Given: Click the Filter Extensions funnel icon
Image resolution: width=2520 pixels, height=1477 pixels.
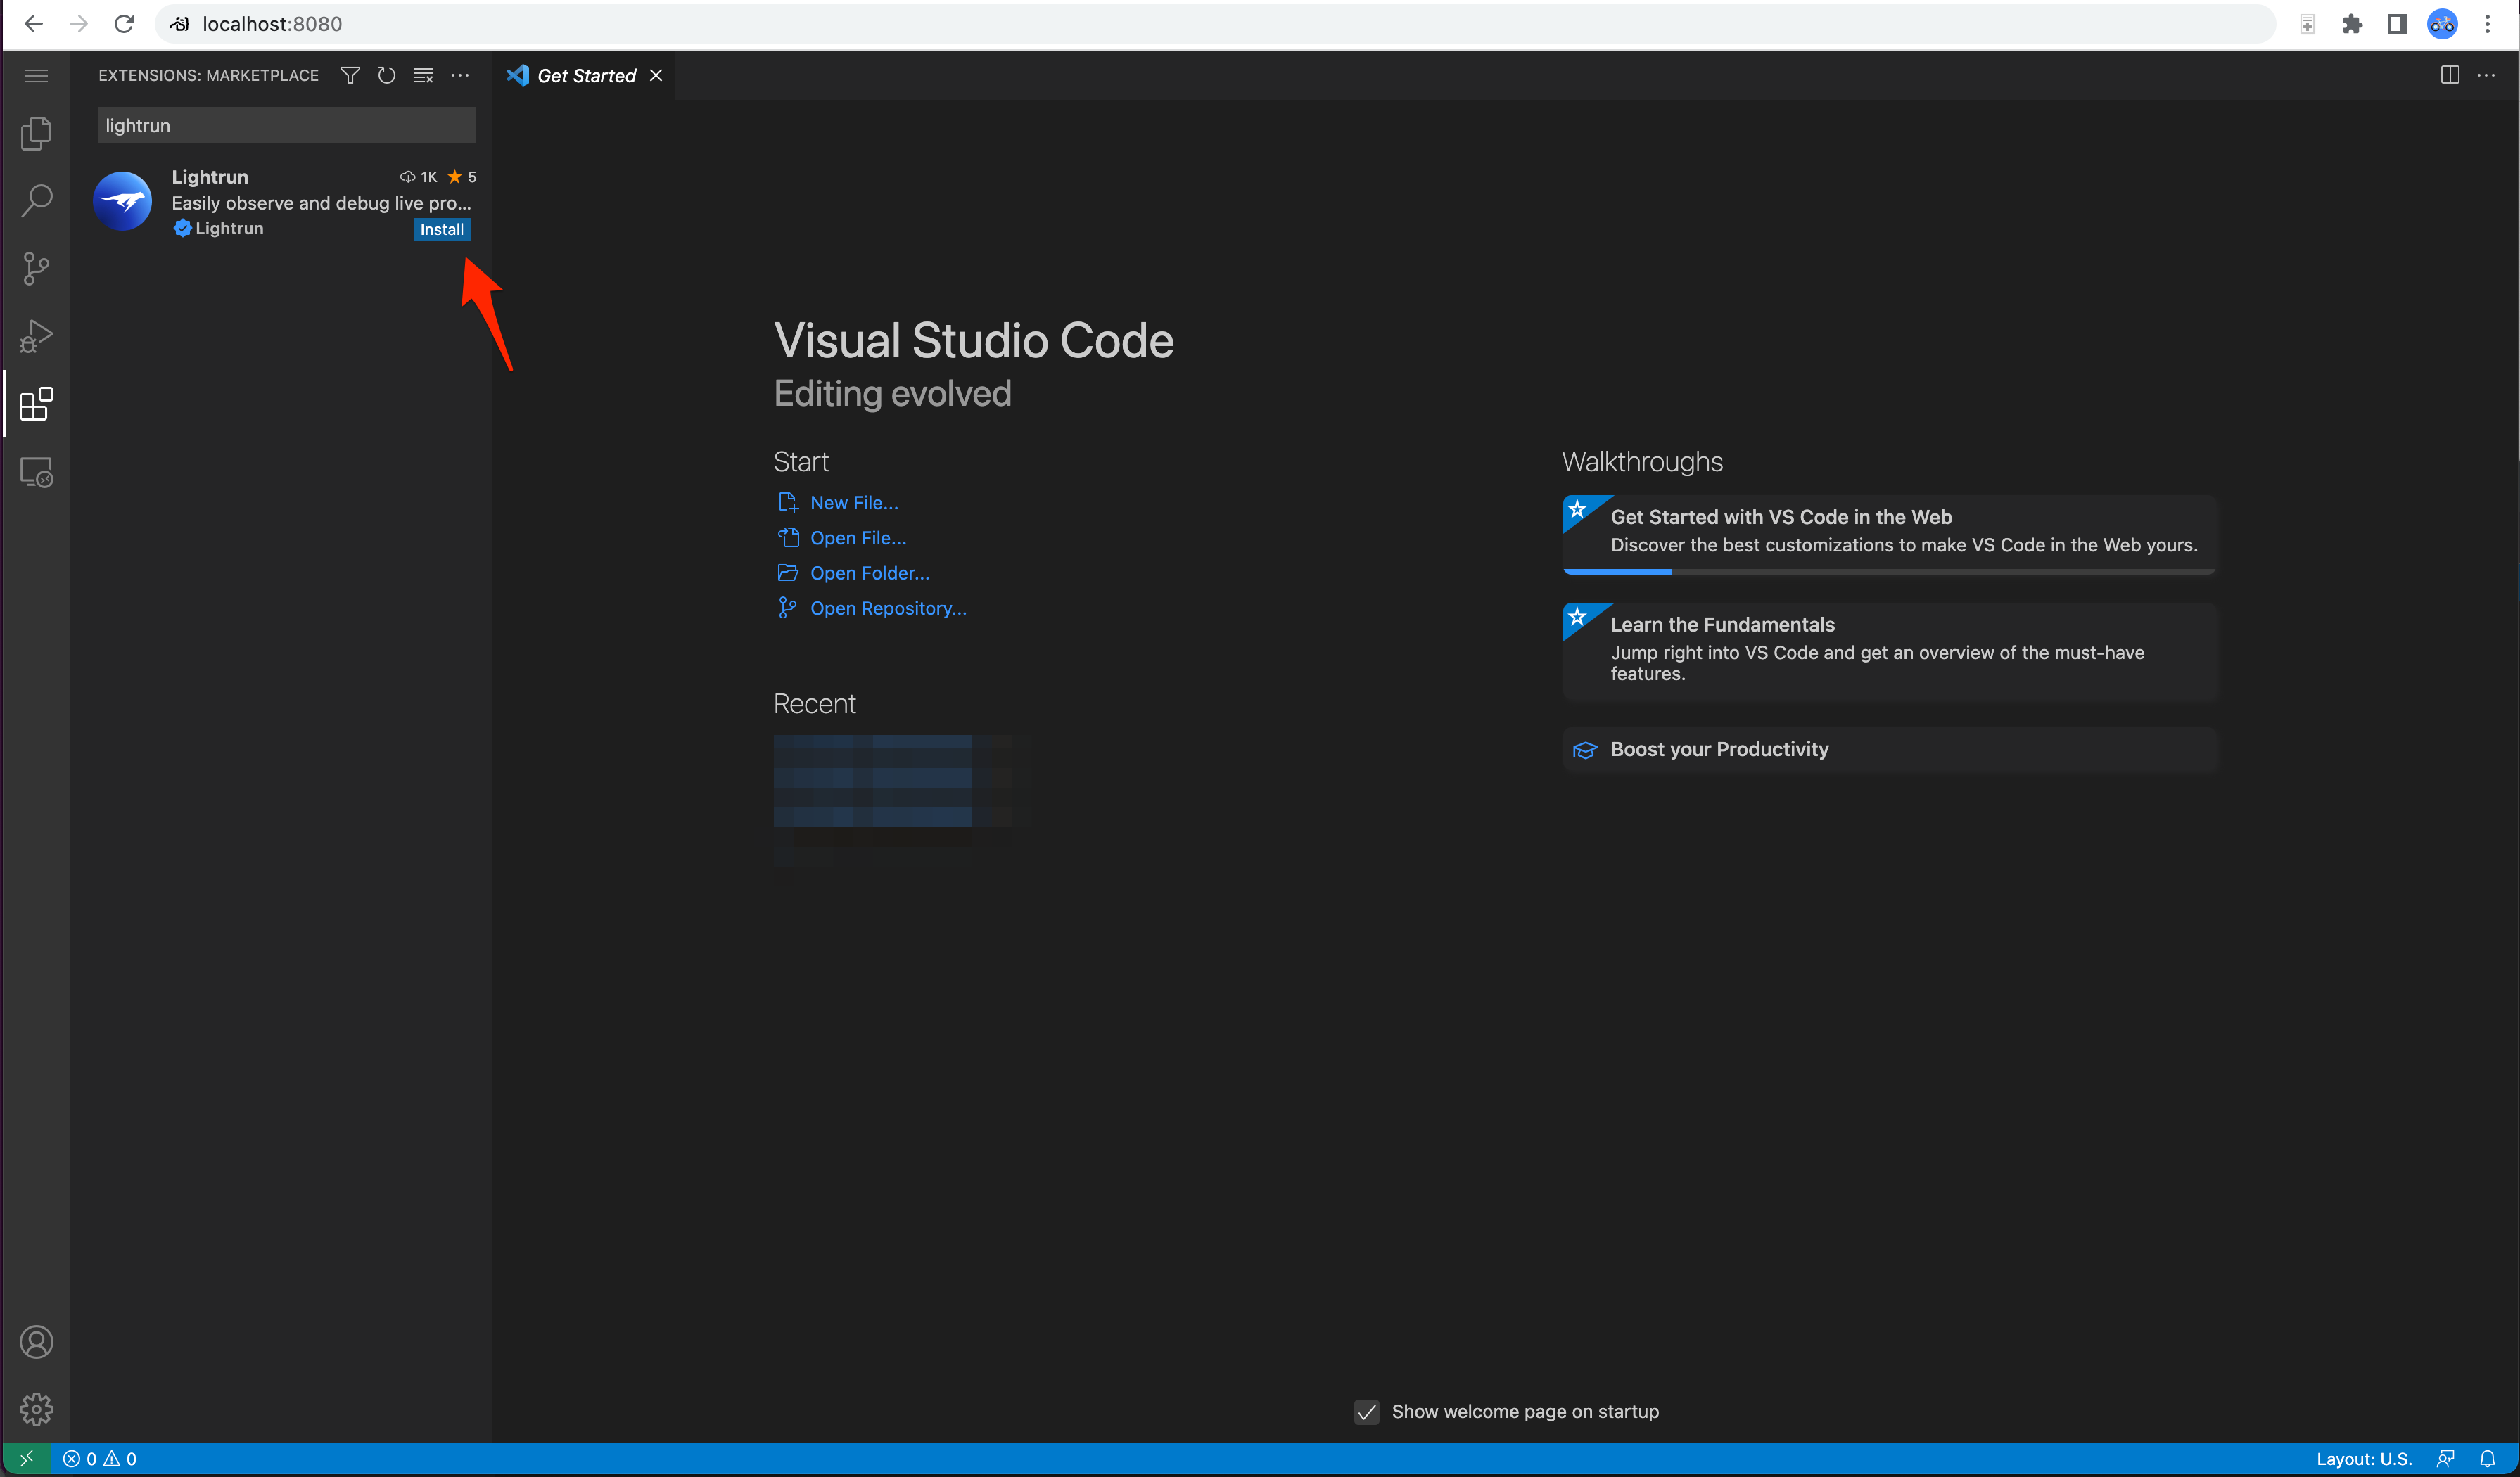Looking at the screenshot, I should (x=350, y=76).
